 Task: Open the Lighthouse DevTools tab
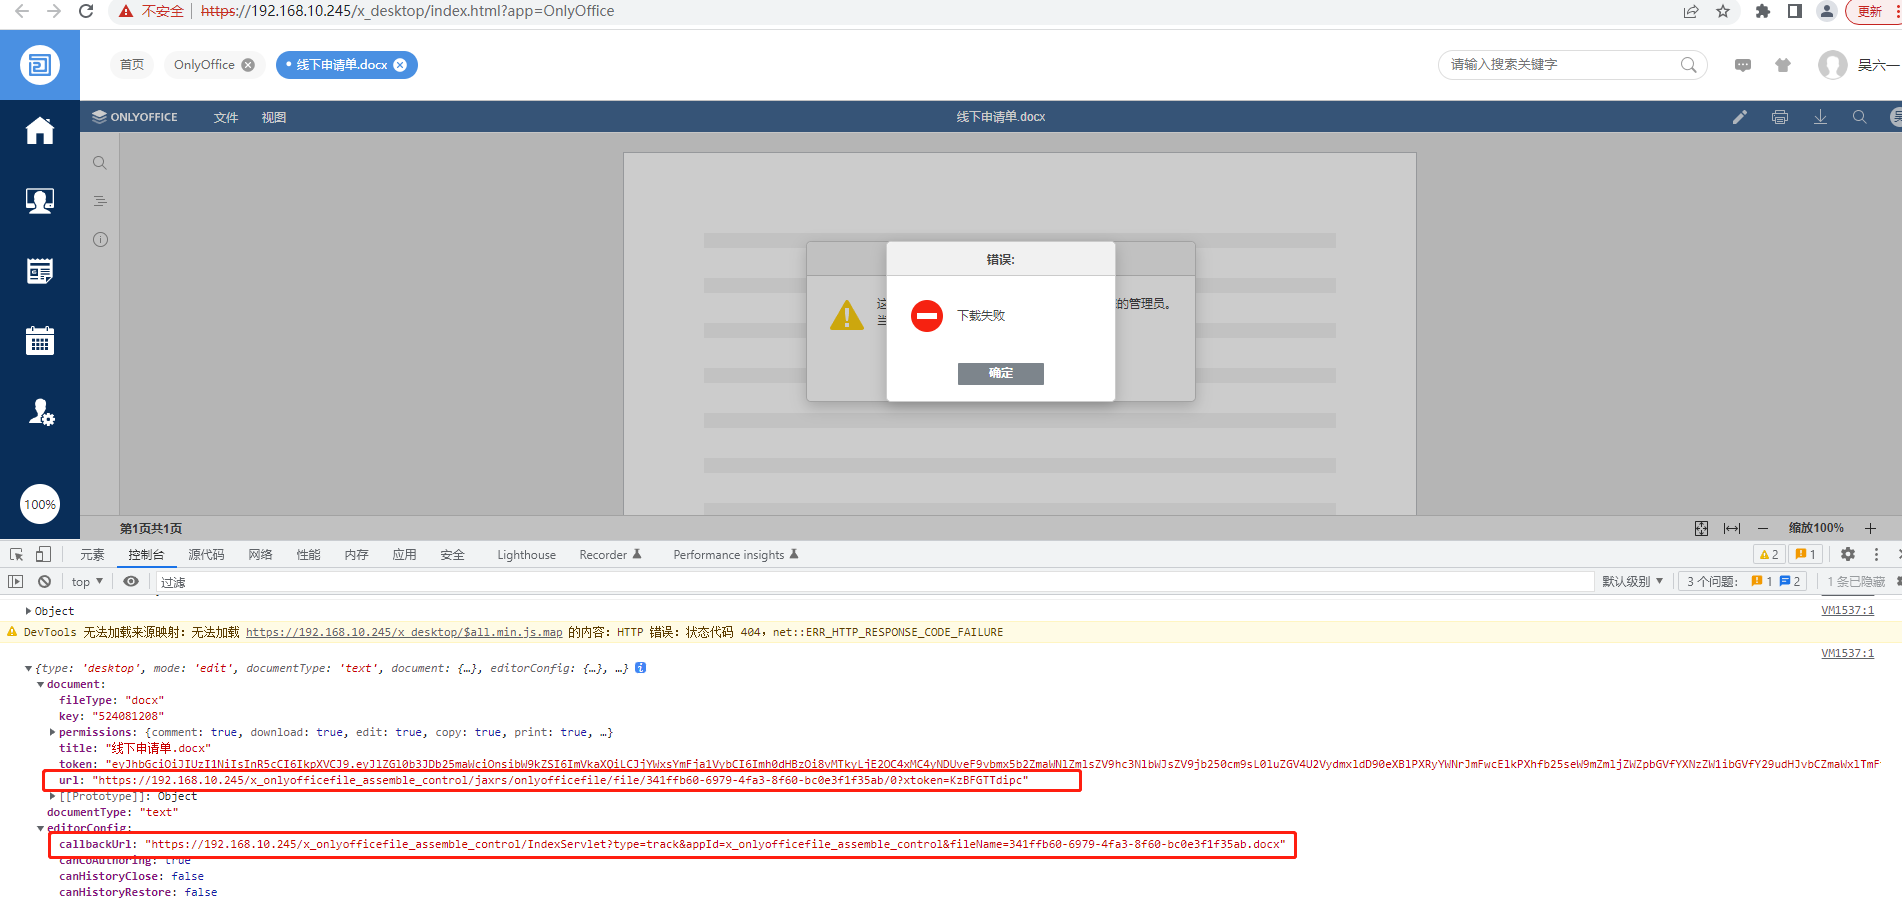(526, 555)
